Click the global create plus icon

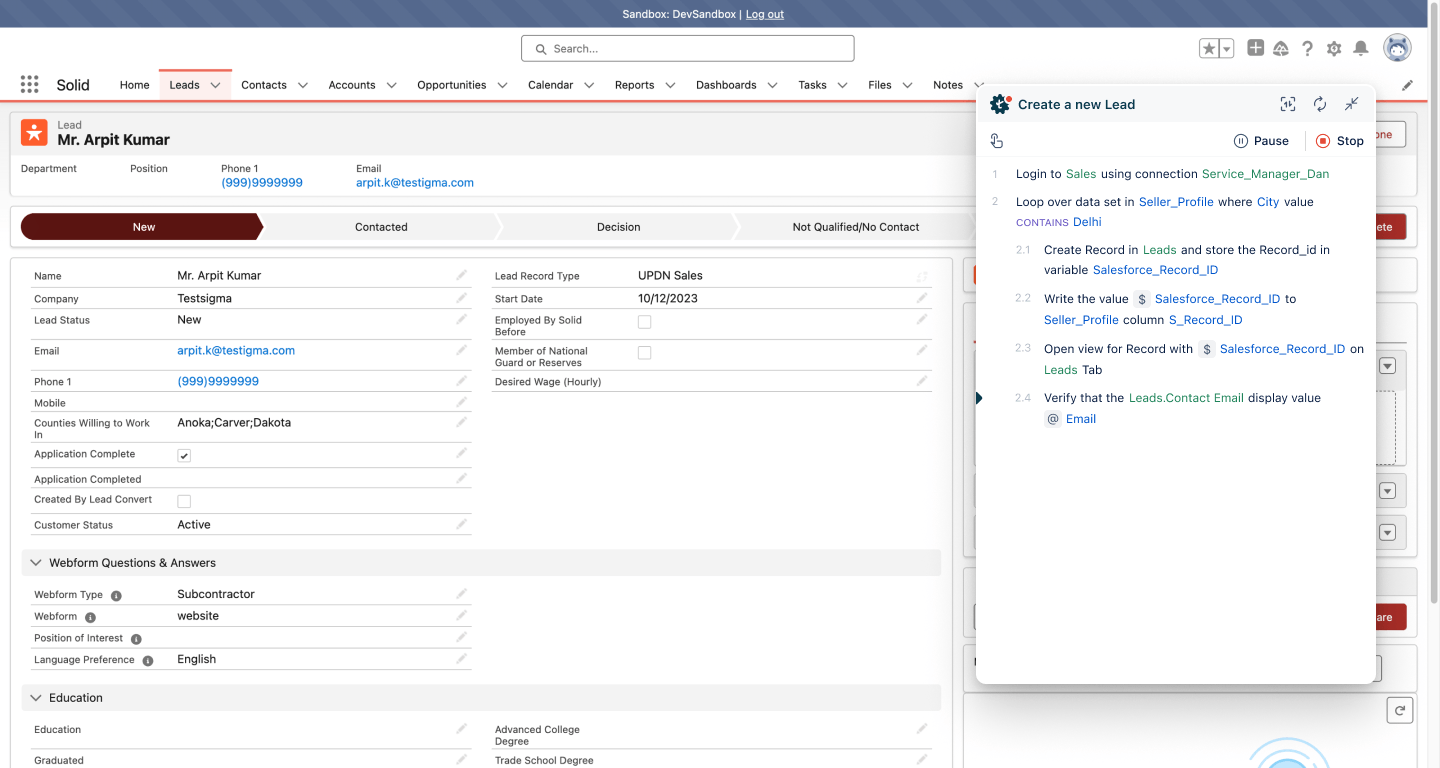click(1255, 48)
